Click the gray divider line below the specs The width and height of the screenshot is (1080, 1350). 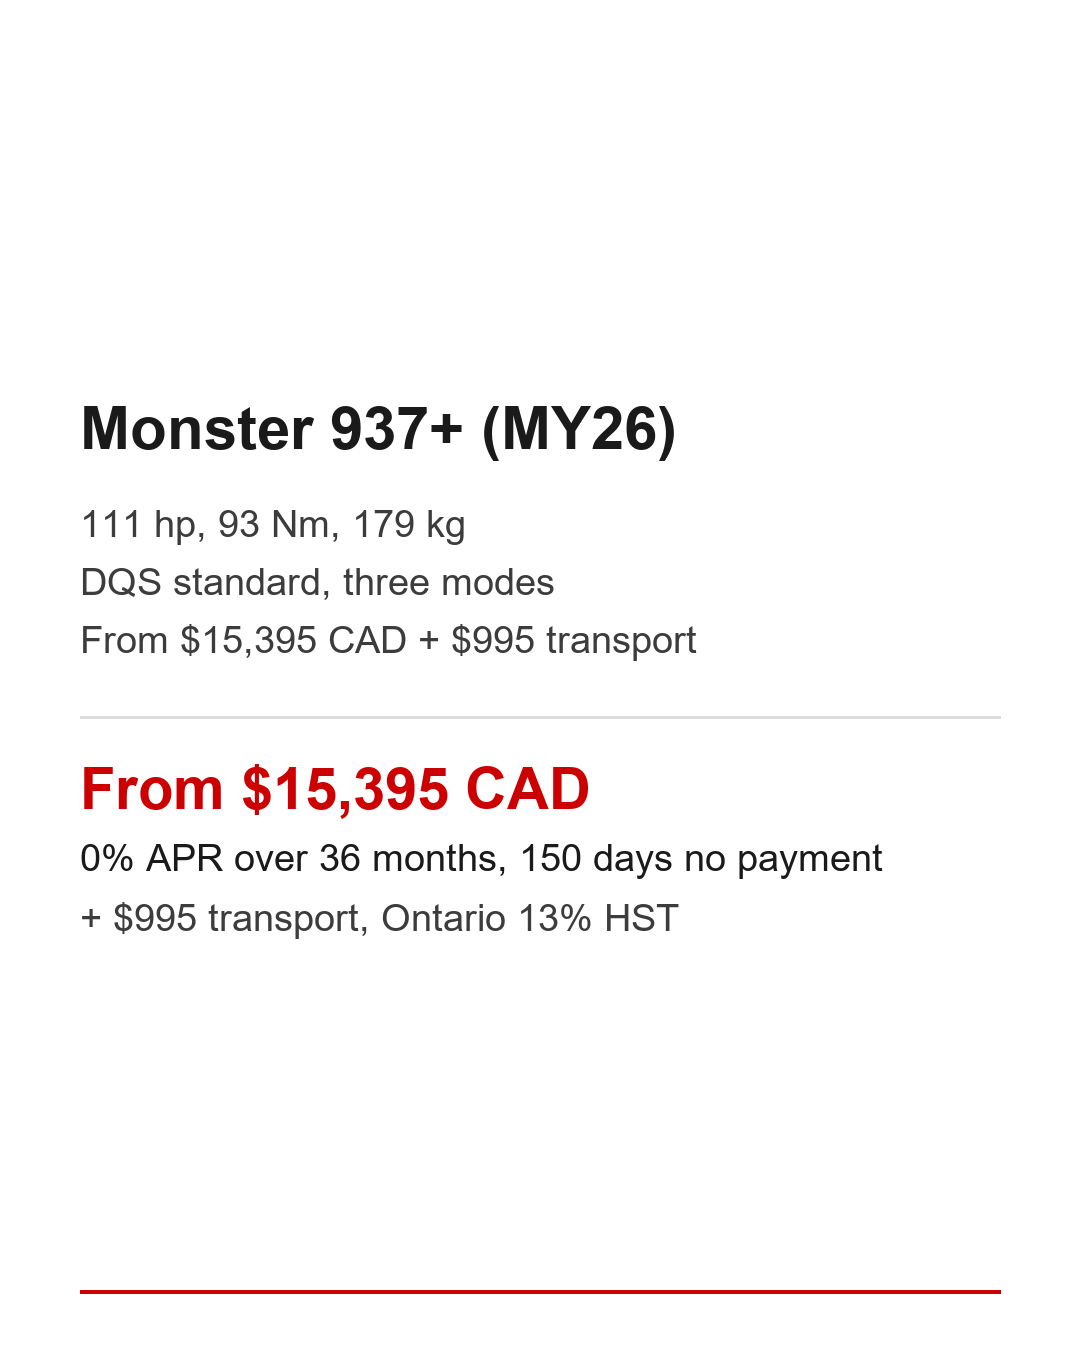tap(540, 717)
